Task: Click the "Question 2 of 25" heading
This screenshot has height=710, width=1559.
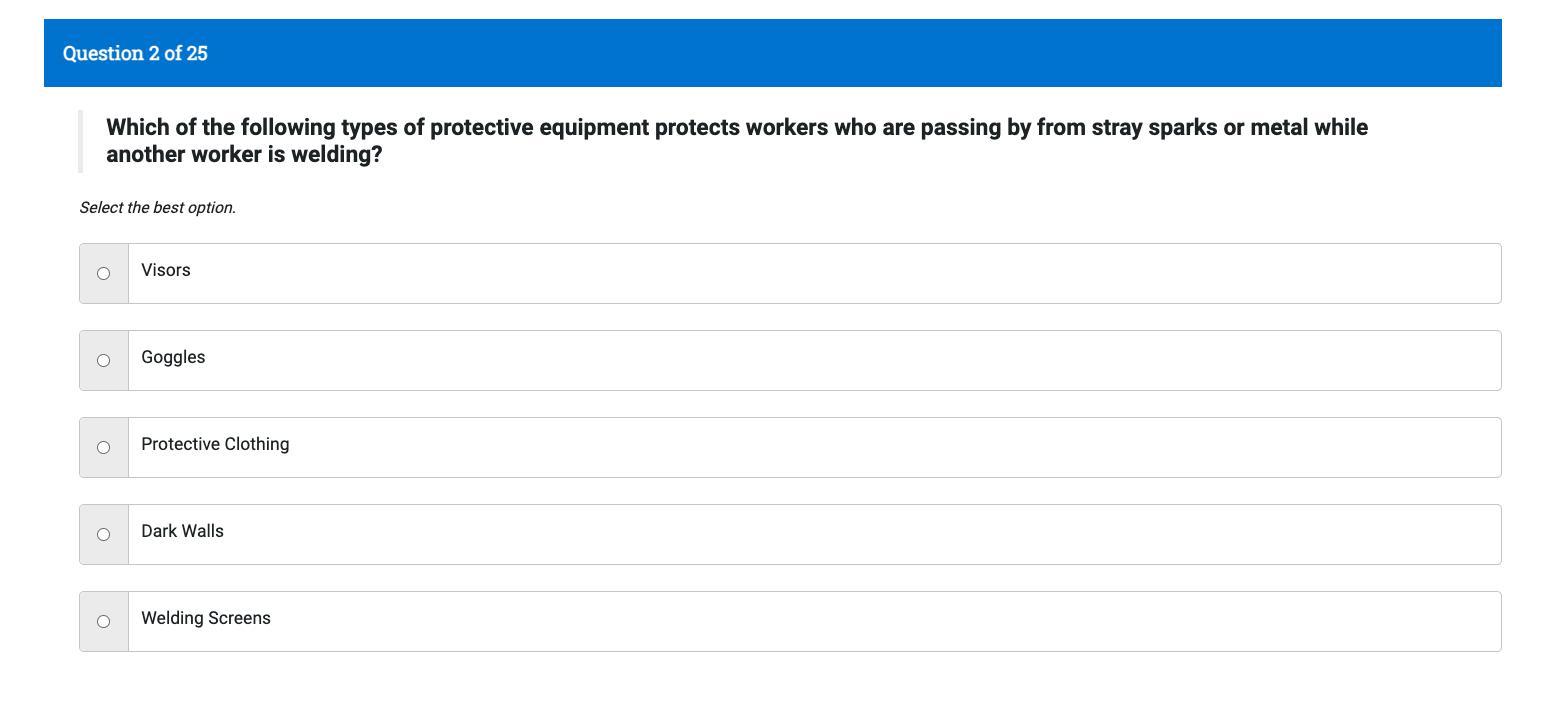Action: (135, 53)
